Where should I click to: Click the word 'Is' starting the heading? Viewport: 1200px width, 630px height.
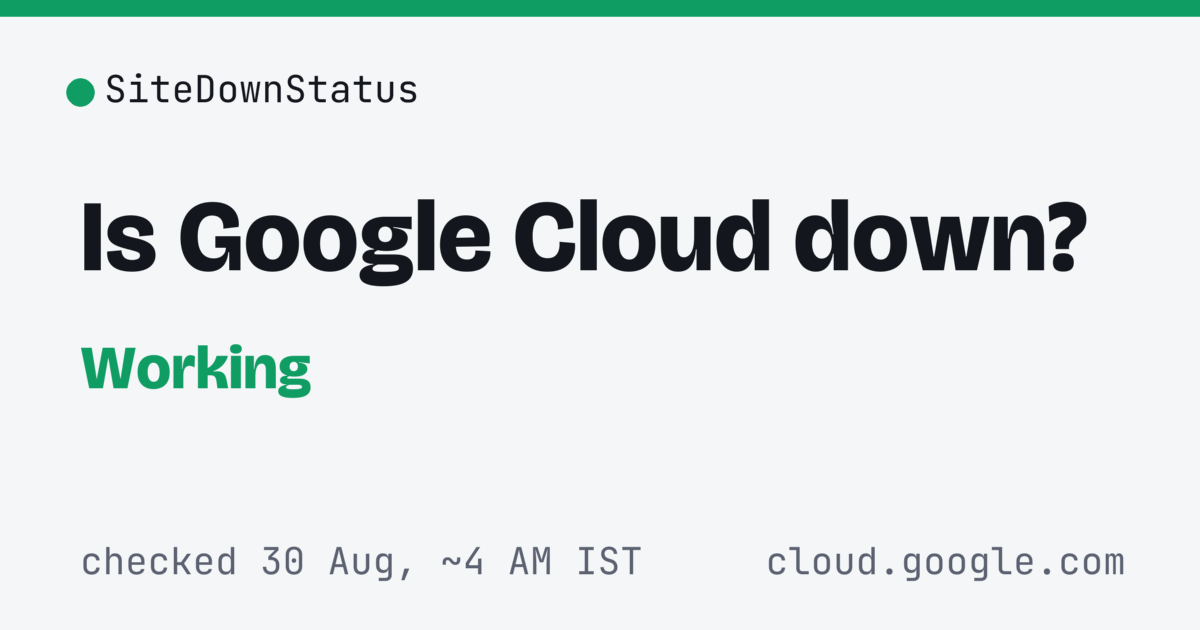(118, 239)
